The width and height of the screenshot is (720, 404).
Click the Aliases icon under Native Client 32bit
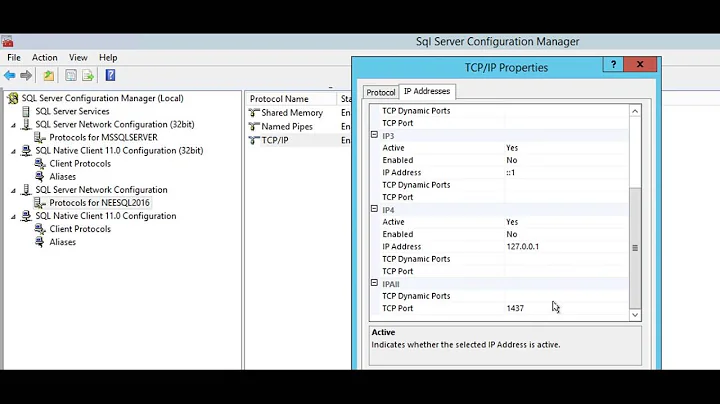point(40,177)
